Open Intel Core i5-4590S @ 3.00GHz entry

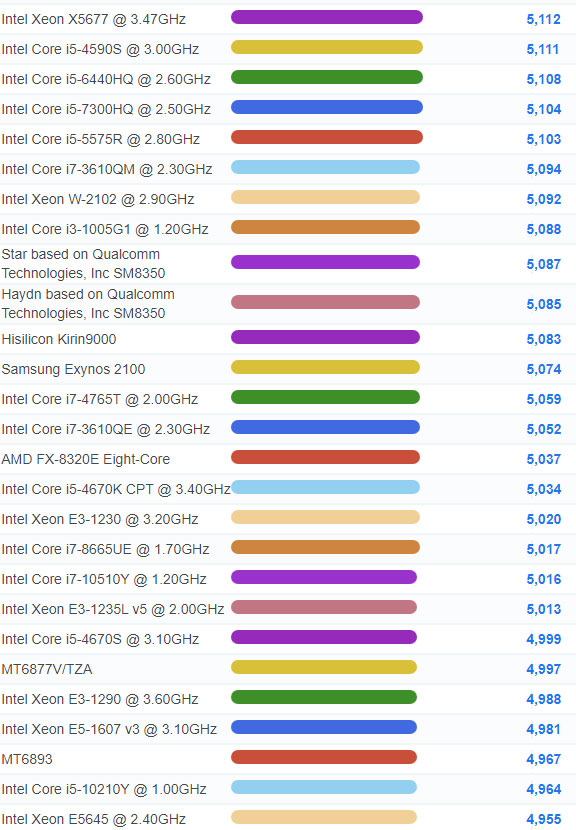[x=100, y=49]
